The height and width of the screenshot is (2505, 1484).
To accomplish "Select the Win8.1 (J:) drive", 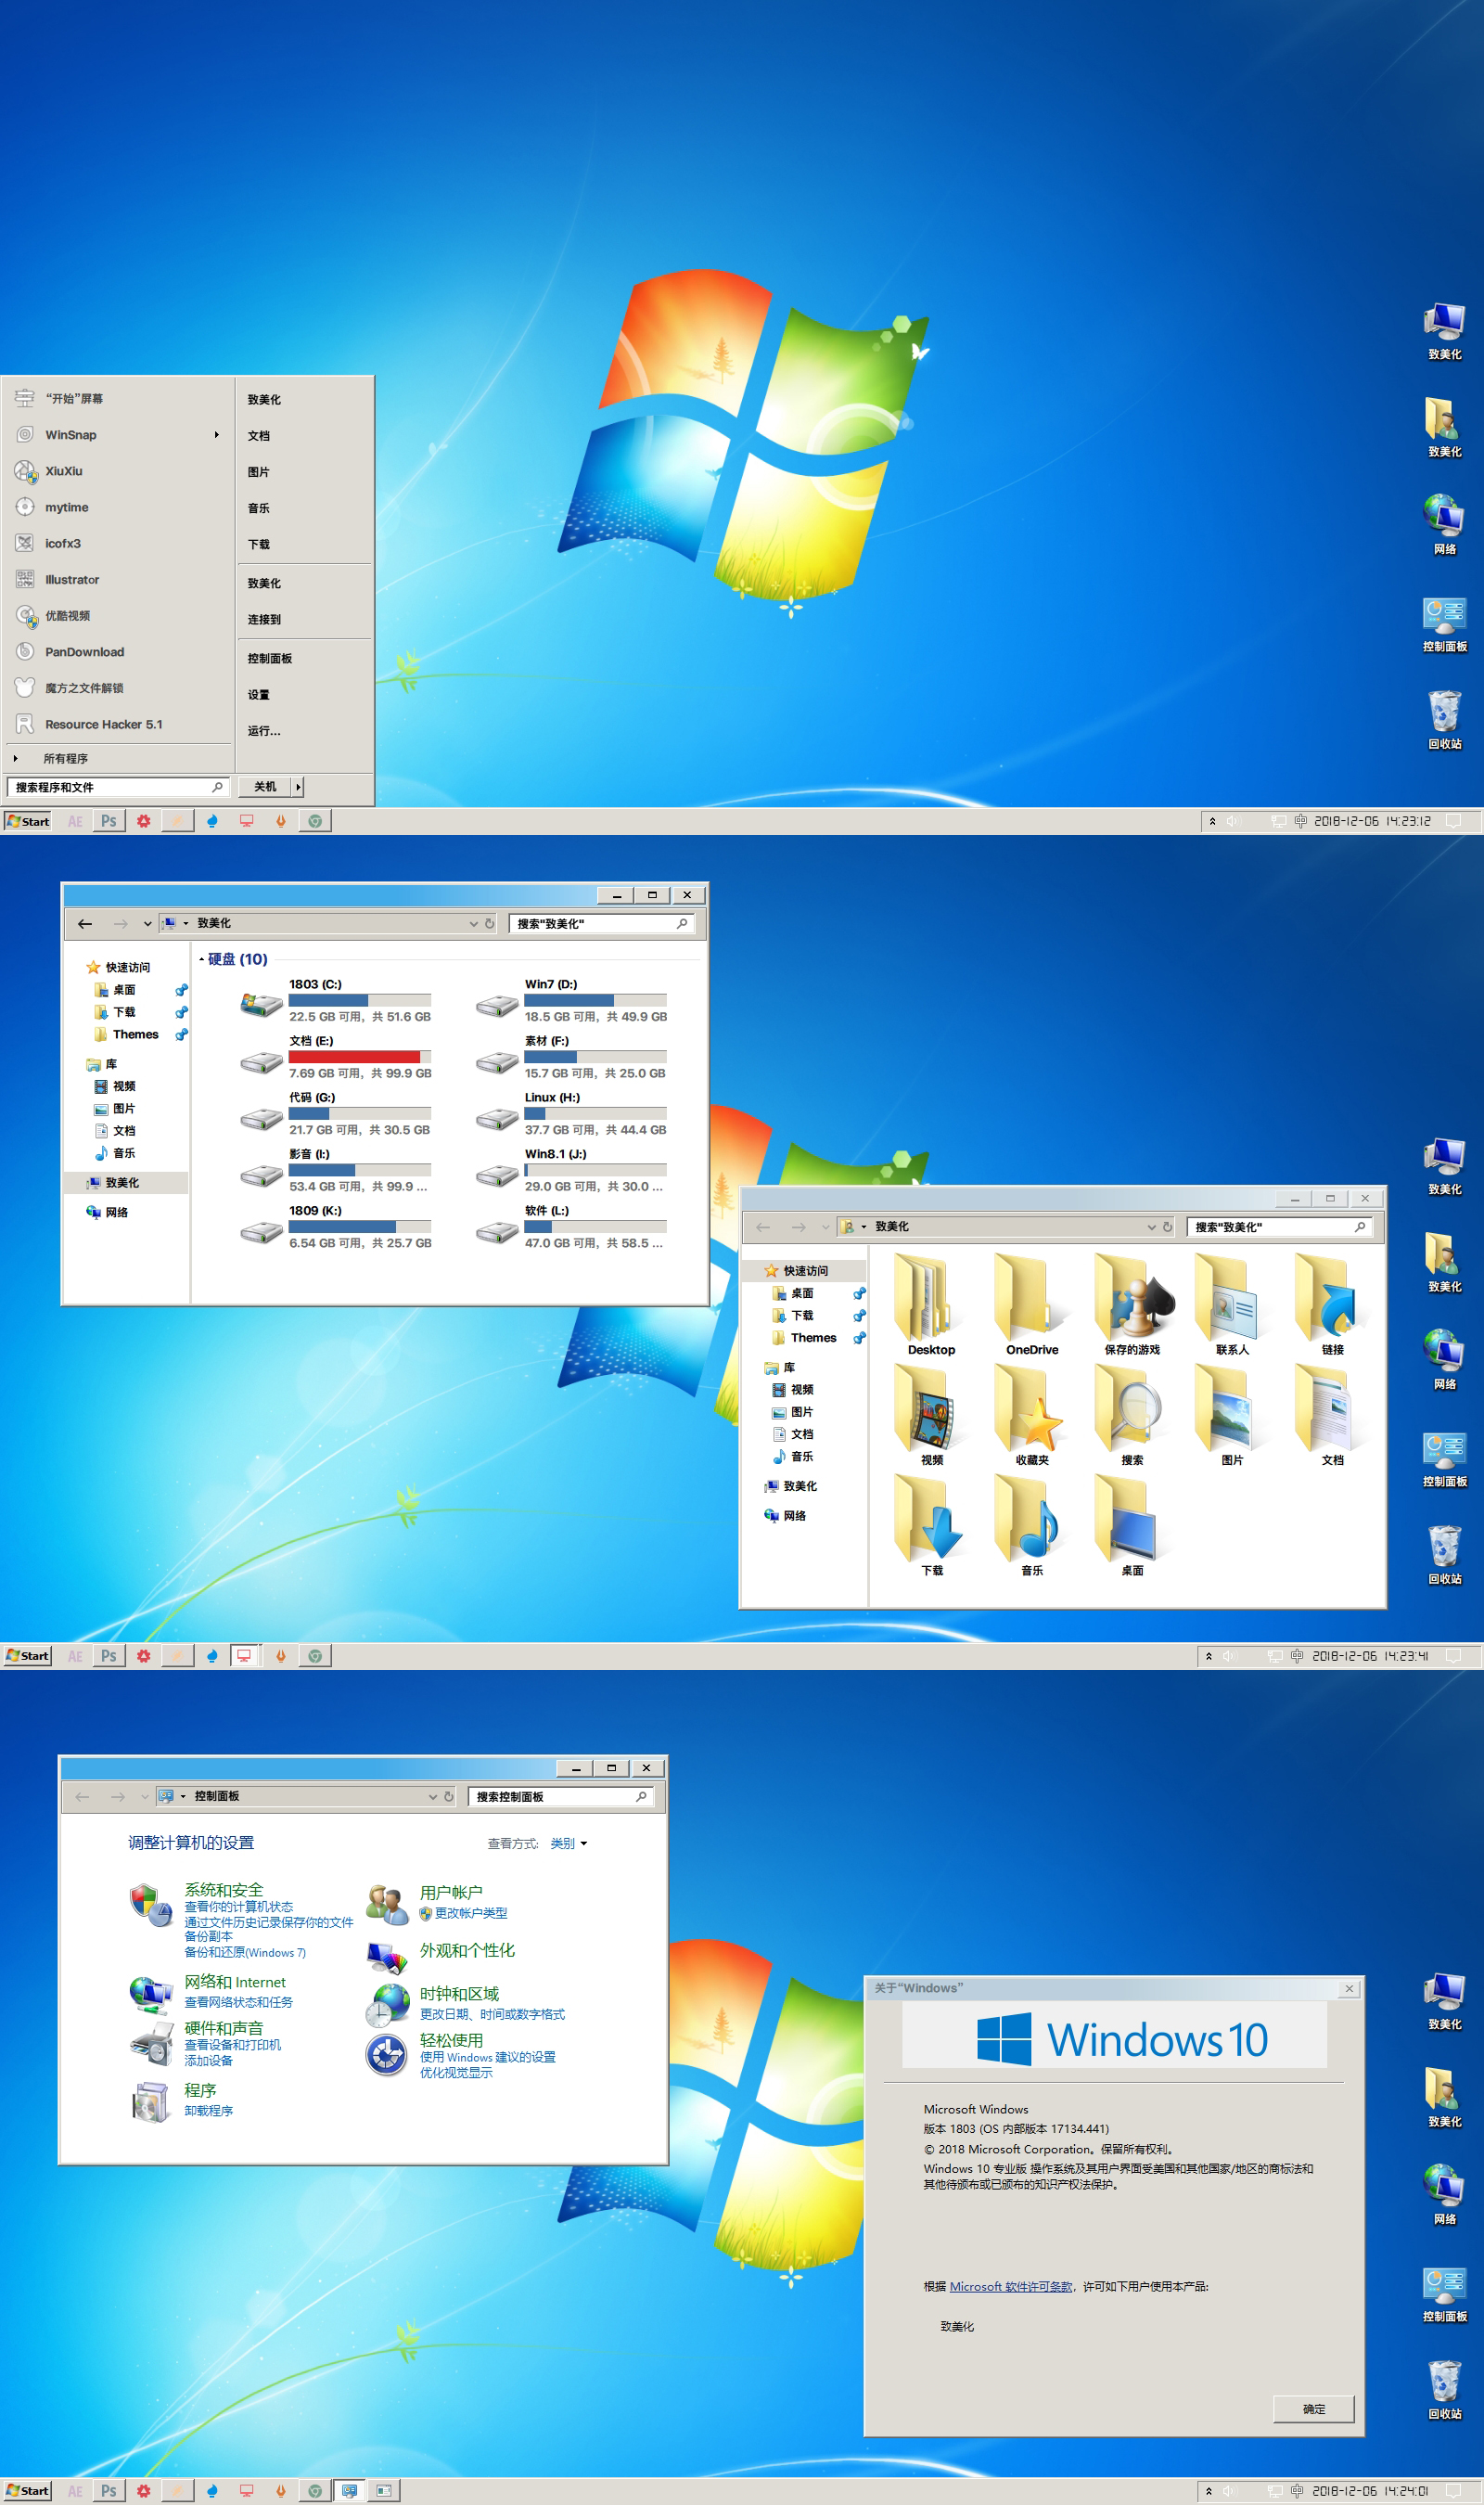I will [572, 1171].
